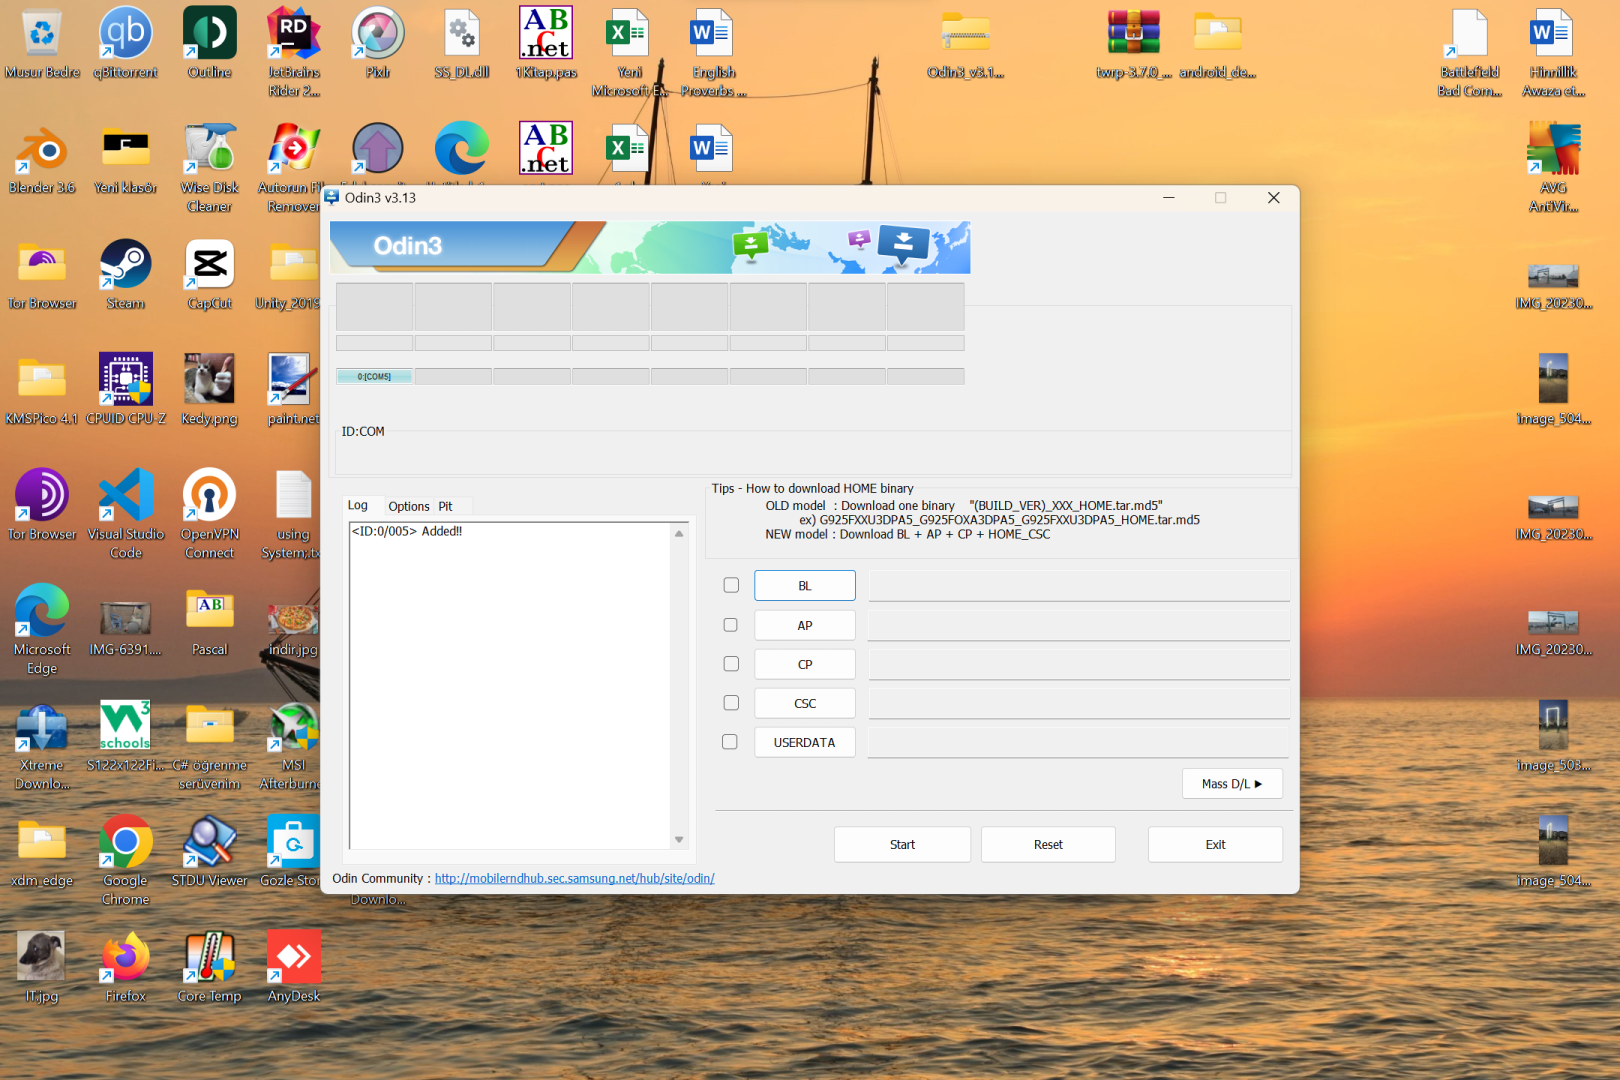Tick the checkbox beside the CSC button
1620x1080 pixels.
[x=731, y=703]
